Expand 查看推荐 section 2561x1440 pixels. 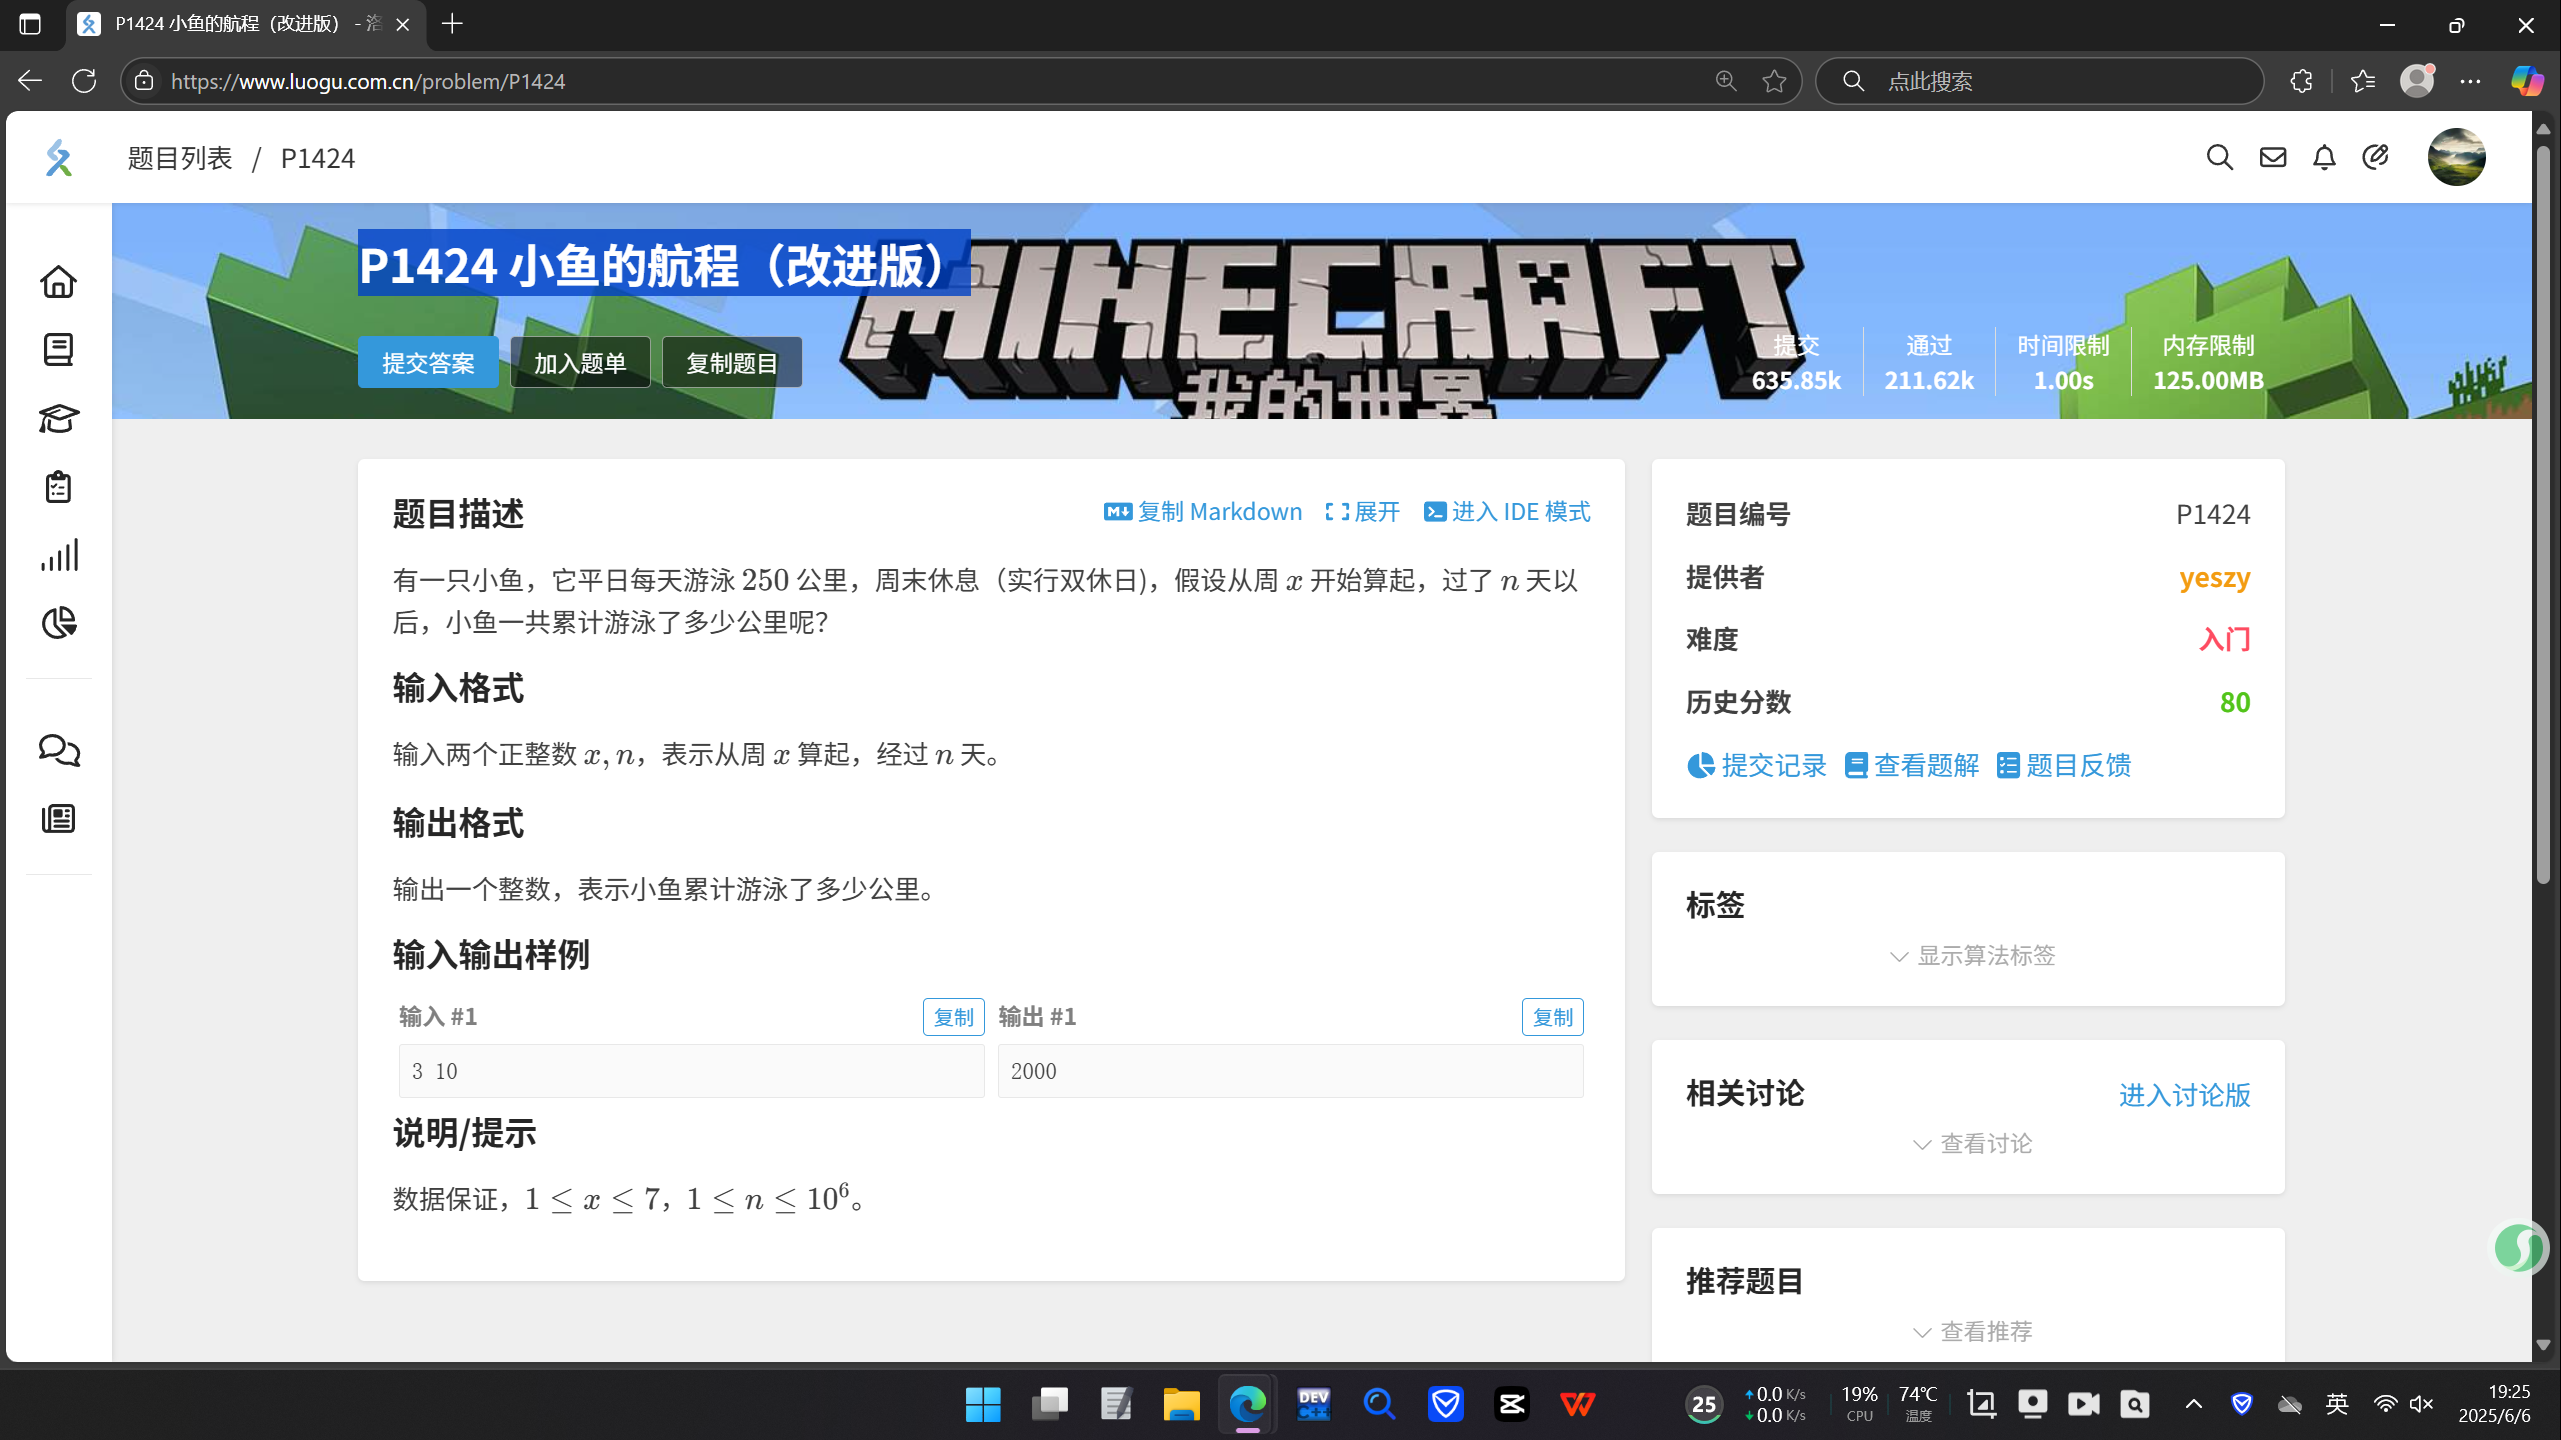1972,1331
